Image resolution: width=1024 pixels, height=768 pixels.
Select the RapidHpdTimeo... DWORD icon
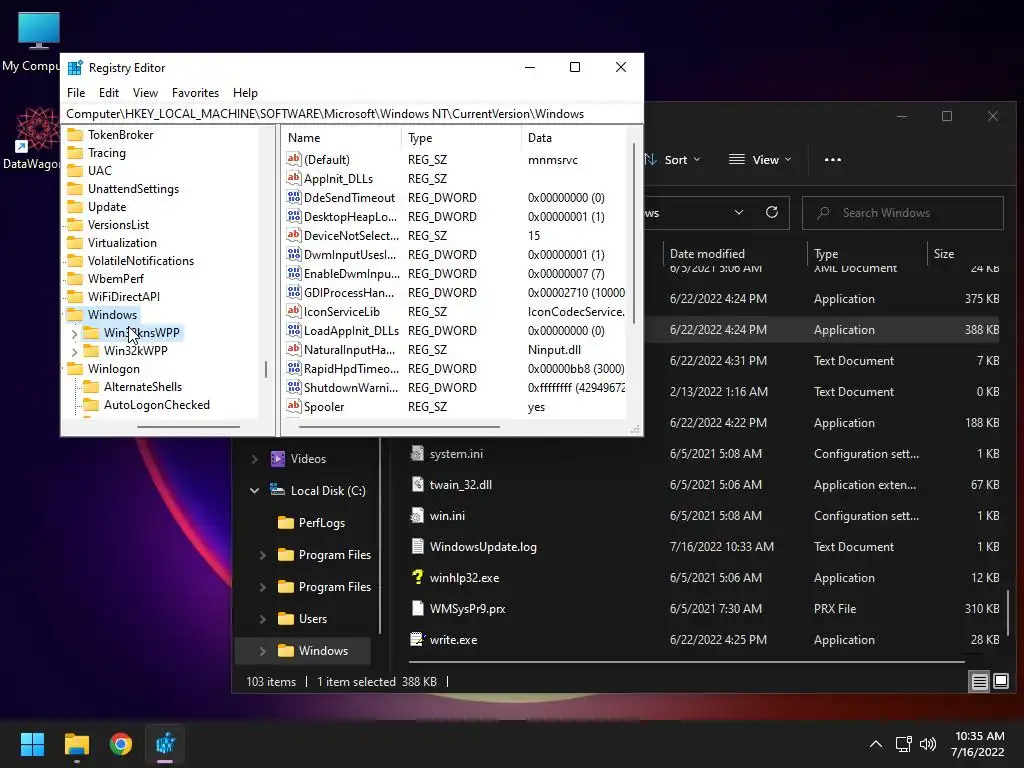coord(294,368)
